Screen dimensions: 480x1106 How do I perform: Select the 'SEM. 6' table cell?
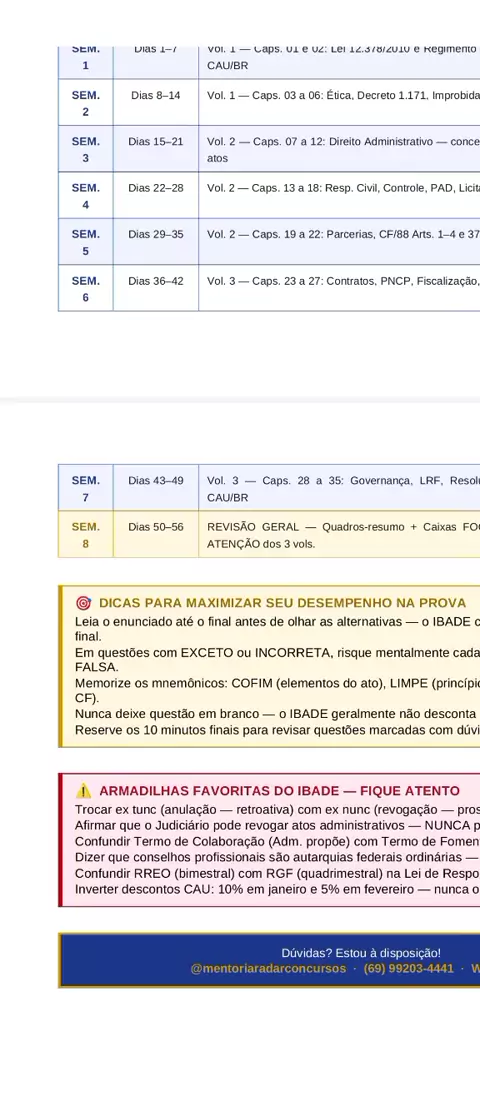pyautogui.click(x=85, y=288)
